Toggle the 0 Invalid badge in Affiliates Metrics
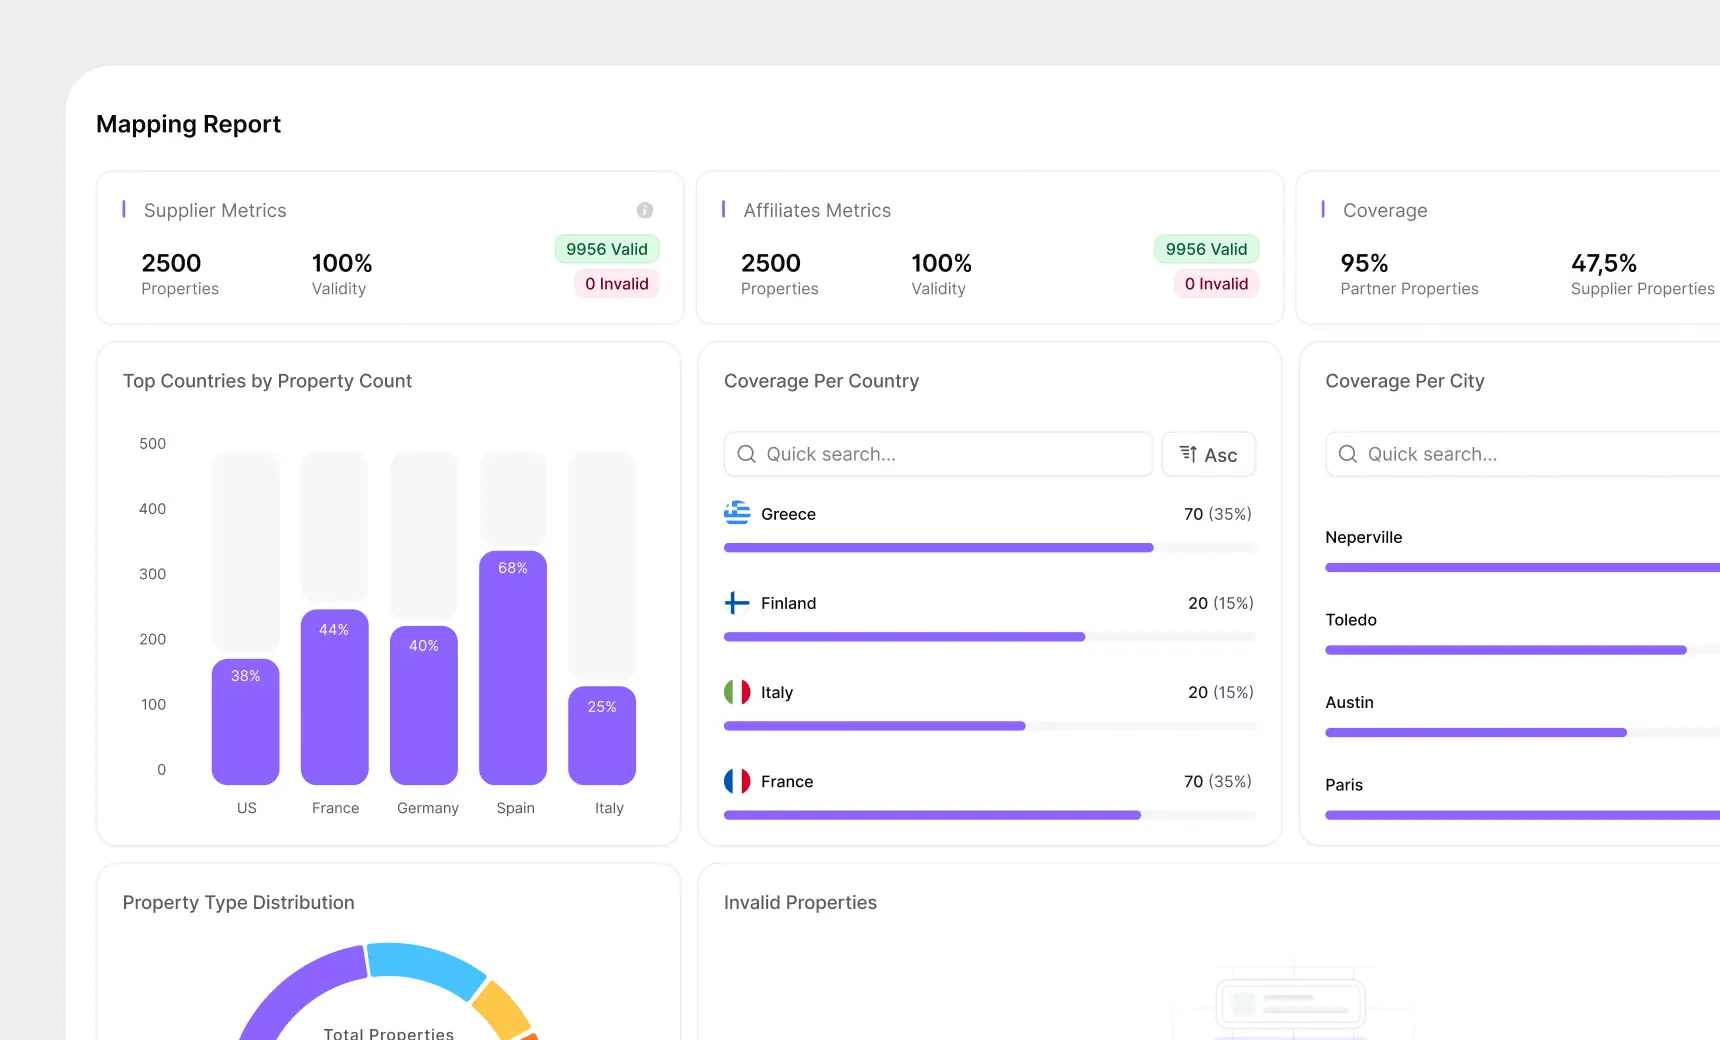Viewport: 1720px width, 1040px height. click(x=1216, y=283)
